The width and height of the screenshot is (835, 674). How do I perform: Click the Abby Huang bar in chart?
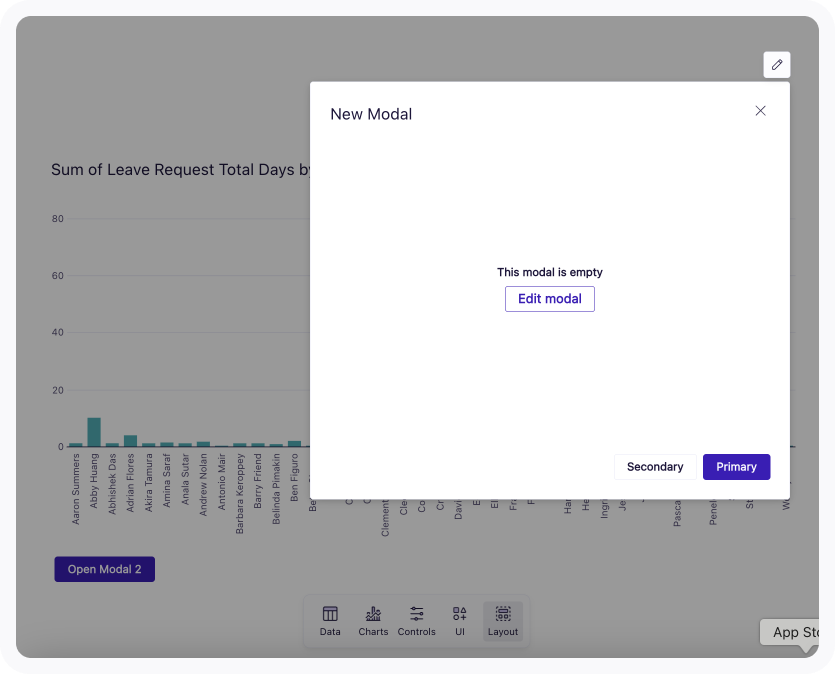click(x=94, y=432)
